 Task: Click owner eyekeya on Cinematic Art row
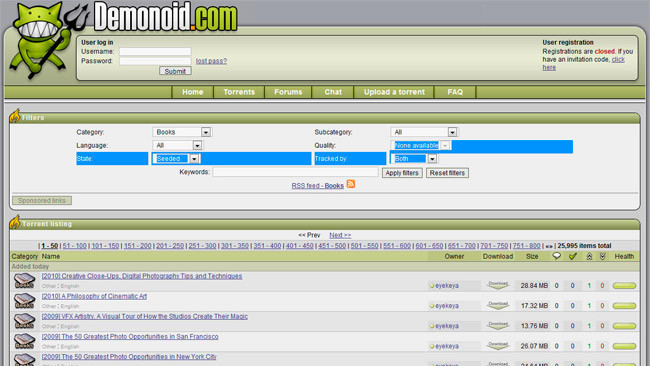(x=447, y=305)
